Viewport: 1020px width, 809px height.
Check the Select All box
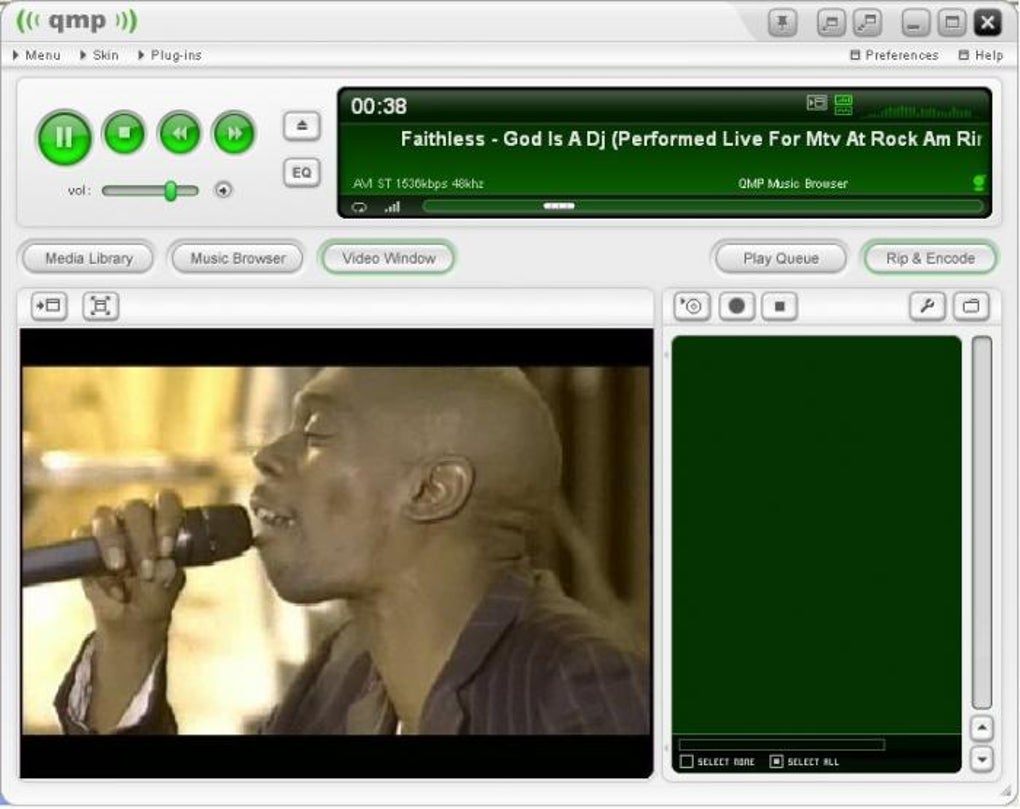[x=776, y=762]
